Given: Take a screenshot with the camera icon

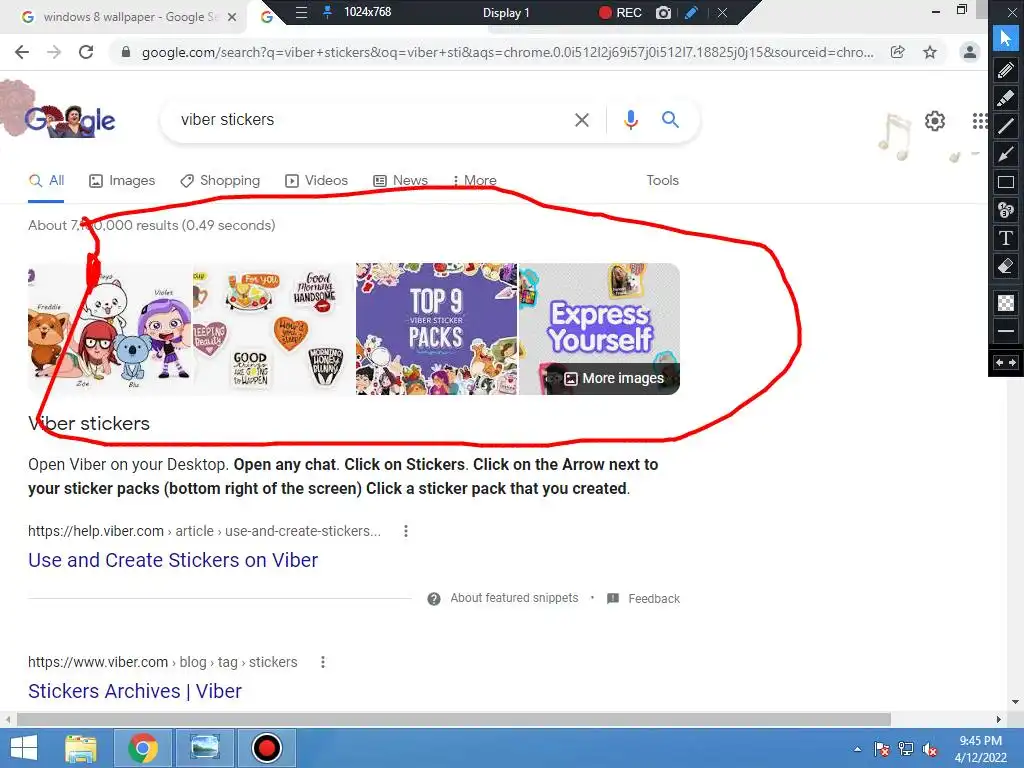Looking at the screenshot, I should click(x=664, y=12).
